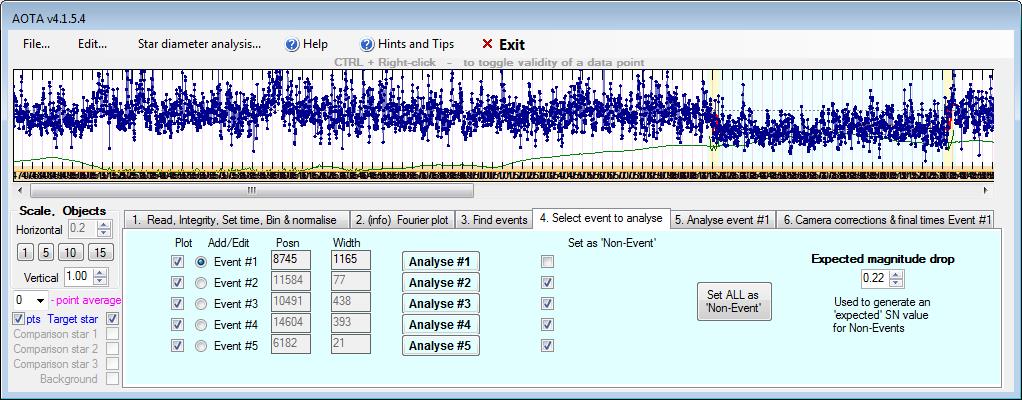This screenshot has width=1022, height=400.
Task: Click the scrollbar left arrow
Action: tap(20, 190)
